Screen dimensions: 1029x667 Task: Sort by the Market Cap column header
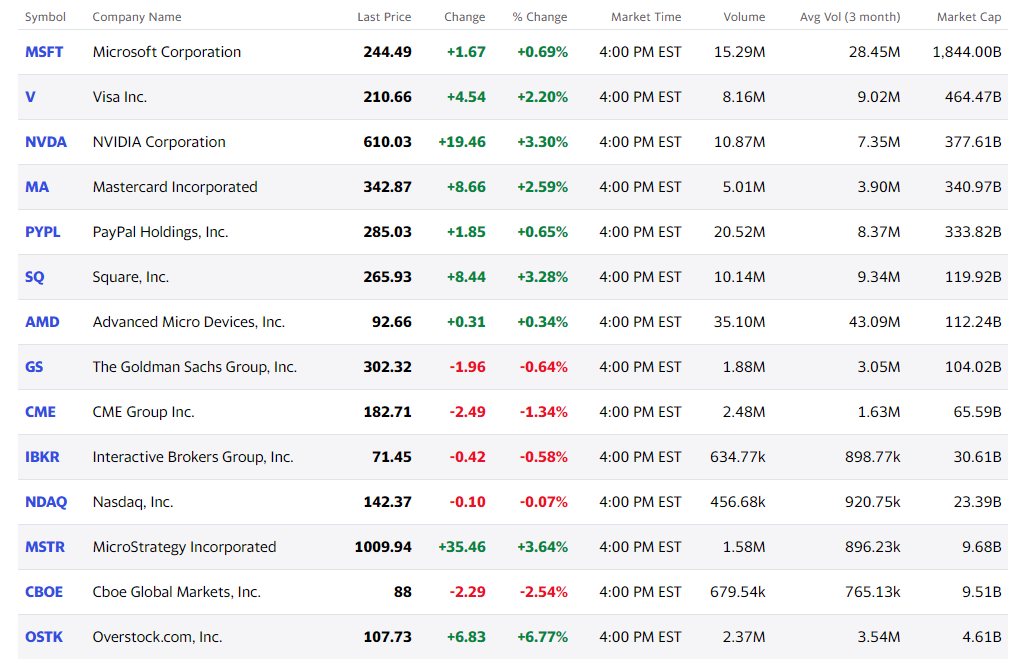pyautogui.click(x=969, y=17)
